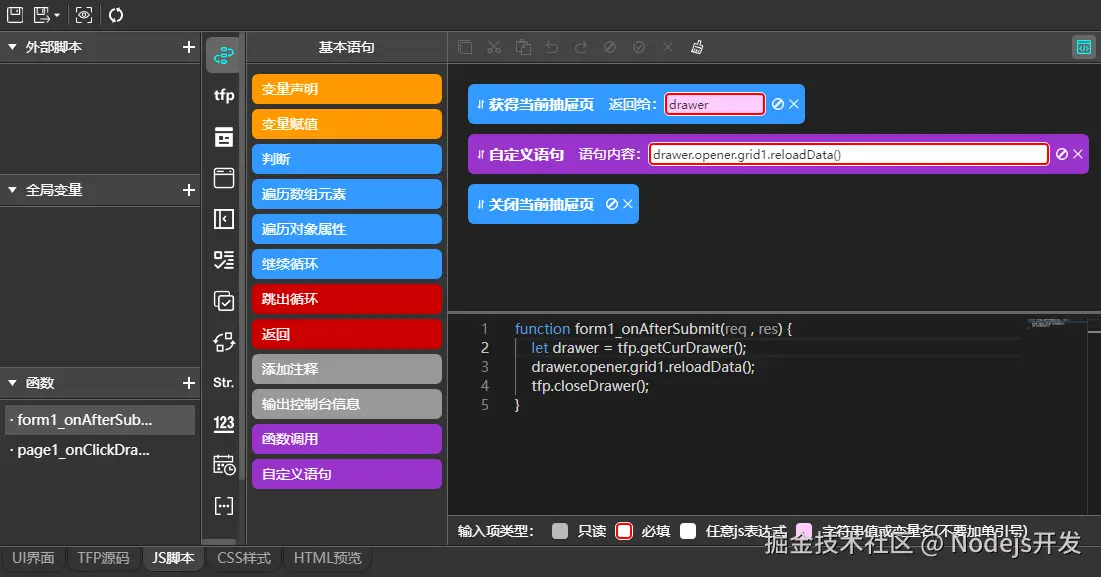Open the tfp category in sidebar
This screenshot has height=577, width=1101.
(223, 95)
